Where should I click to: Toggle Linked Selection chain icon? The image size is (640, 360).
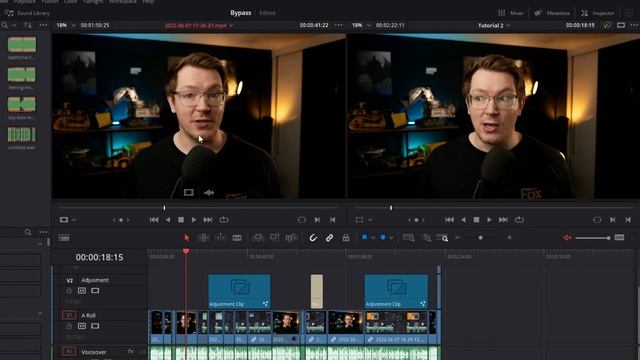pyautogui.click(x=329, y=238)
